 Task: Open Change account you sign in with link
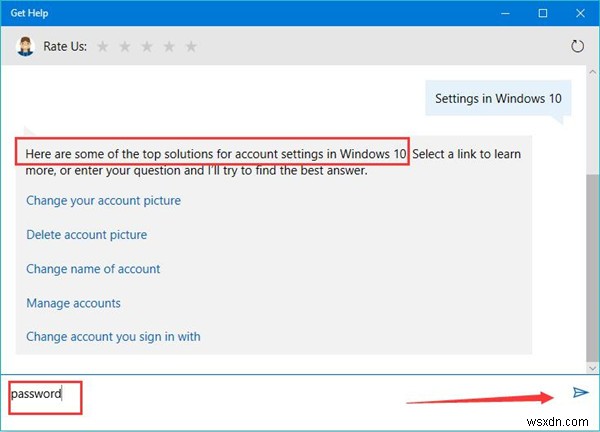click(x=113, y=337)
